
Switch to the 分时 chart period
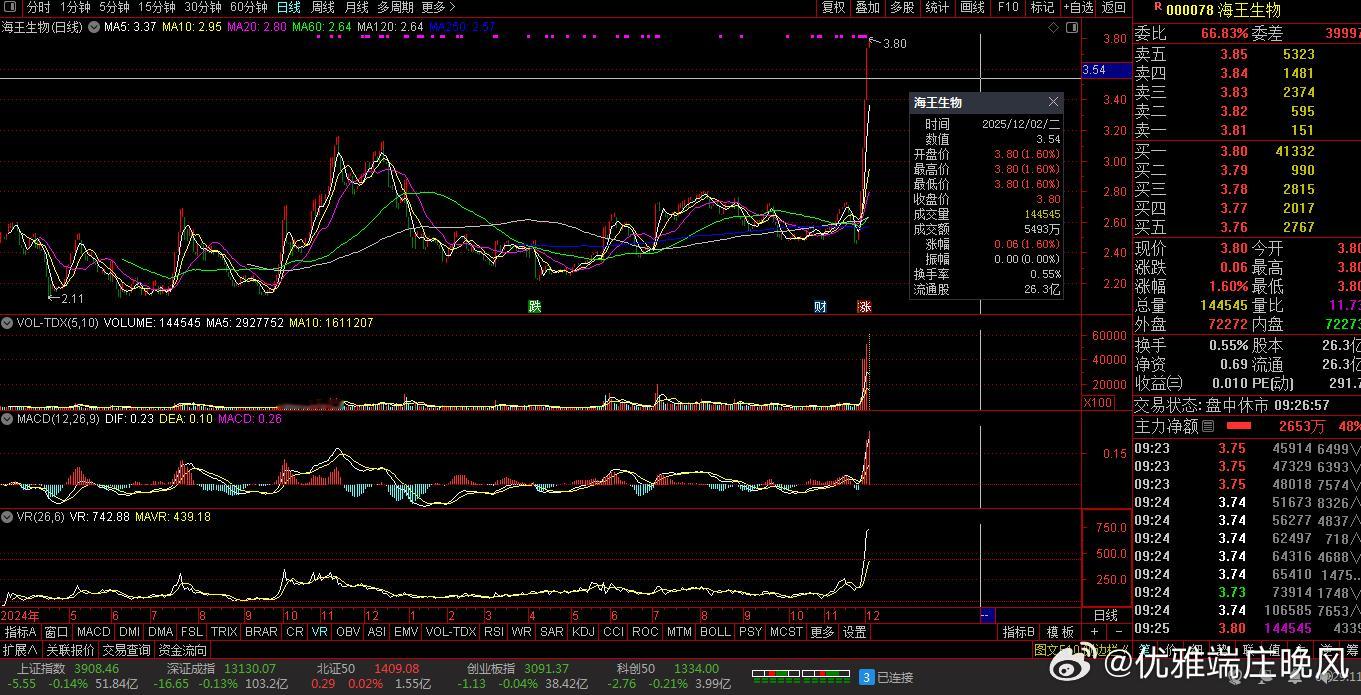37,7
